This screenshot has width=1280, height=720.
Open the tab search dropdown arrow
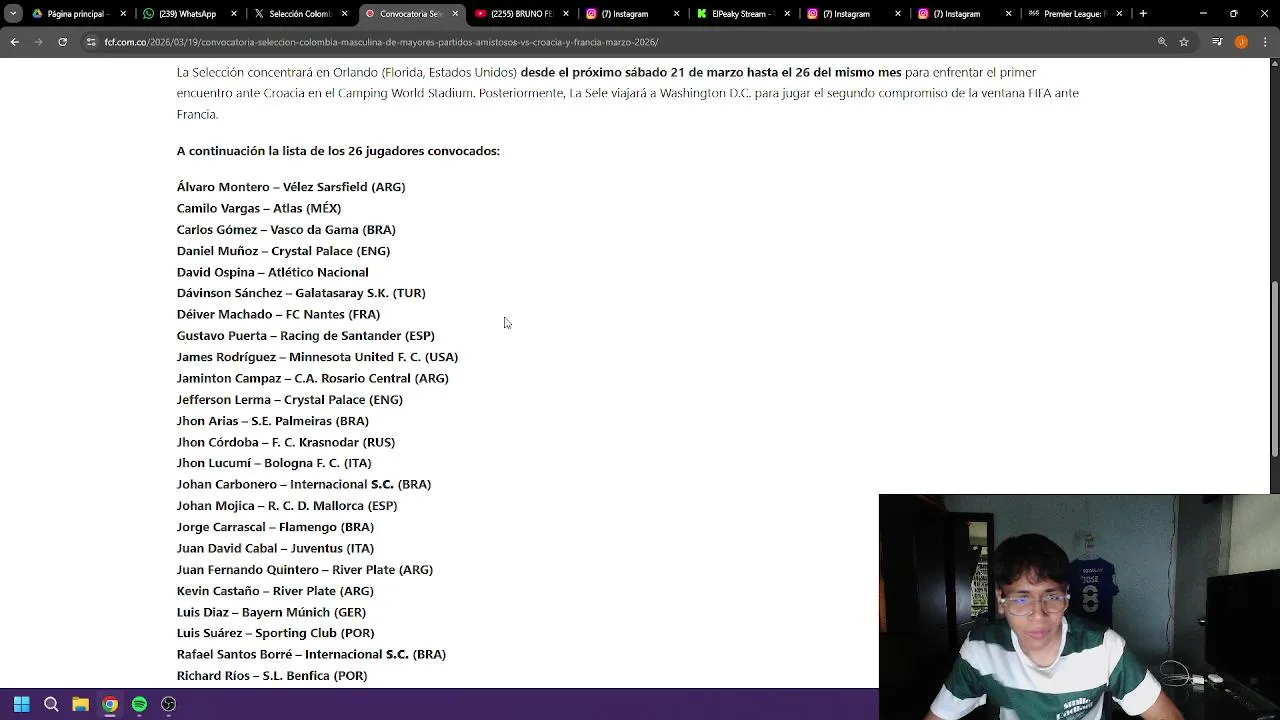point(13,14)
